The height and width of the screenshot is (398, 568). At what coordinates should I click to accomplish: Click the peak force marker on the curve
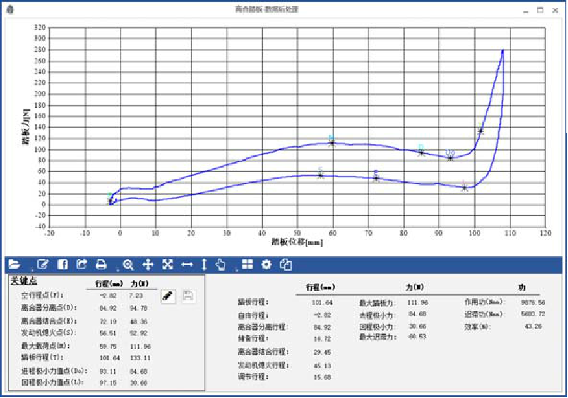[x=331, y=143]
